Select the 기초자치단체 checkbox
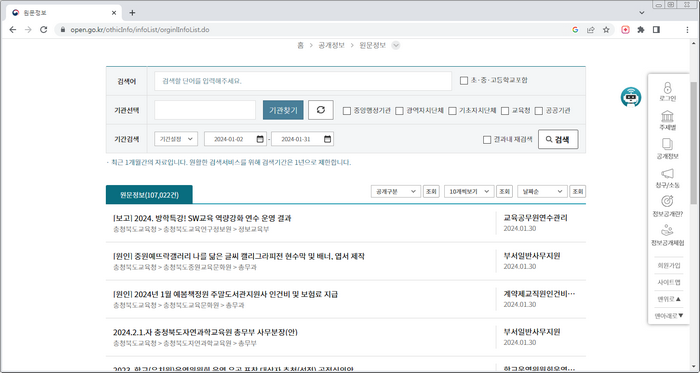This screenshot has width=700, height=373. (453, 111)
